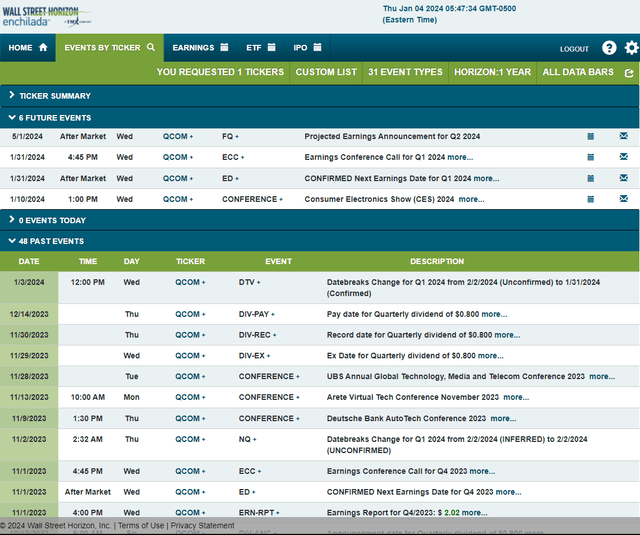Change the HORIZON:1 YEAR setting
The height and width of the screenshot is (535, 640).
493,72
